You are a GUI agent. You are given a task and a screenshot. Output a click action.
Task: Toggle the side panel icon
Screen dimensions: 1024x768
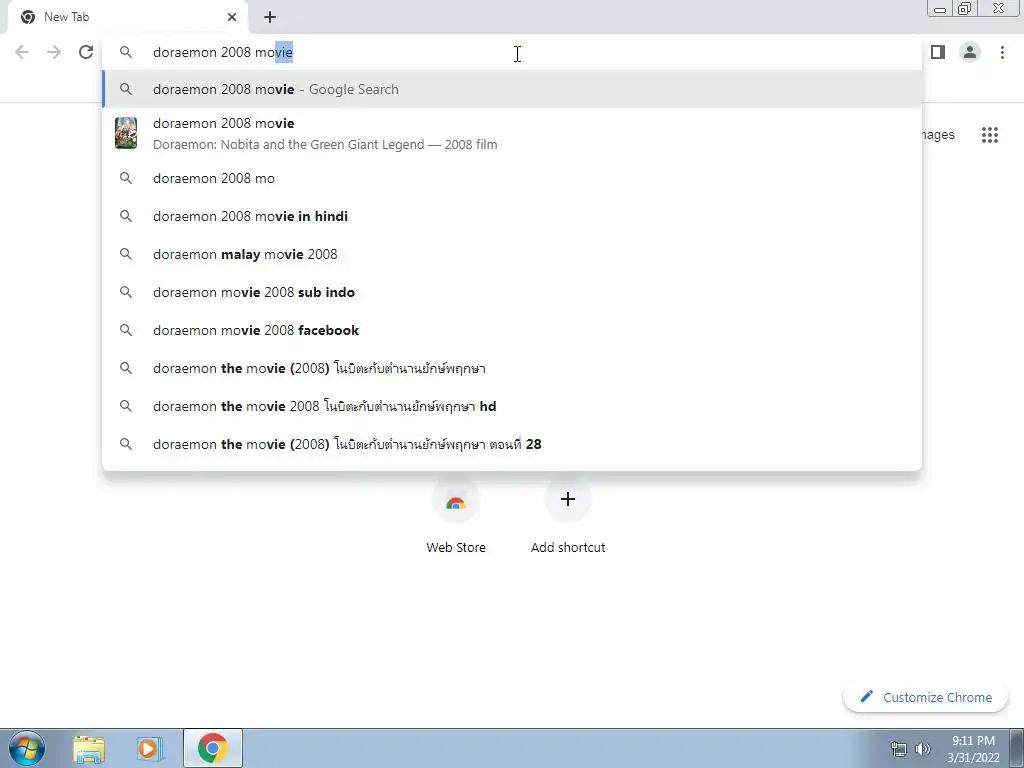coord(938,52)
